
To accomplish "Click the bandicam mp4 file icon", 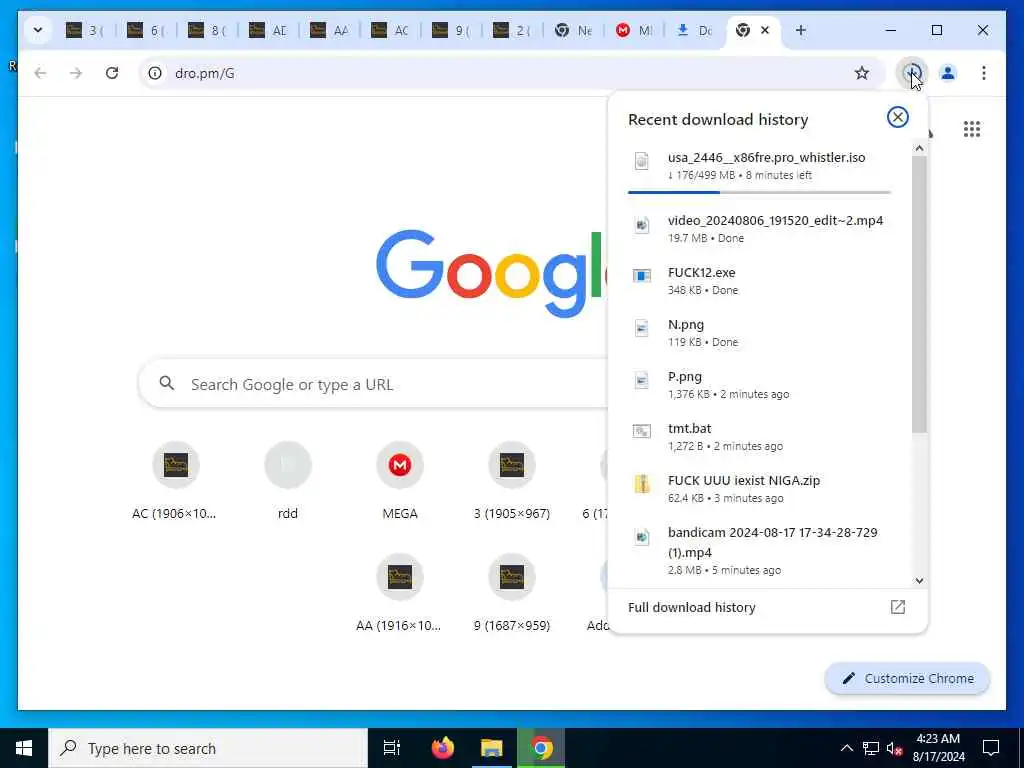I will [642, 537].
